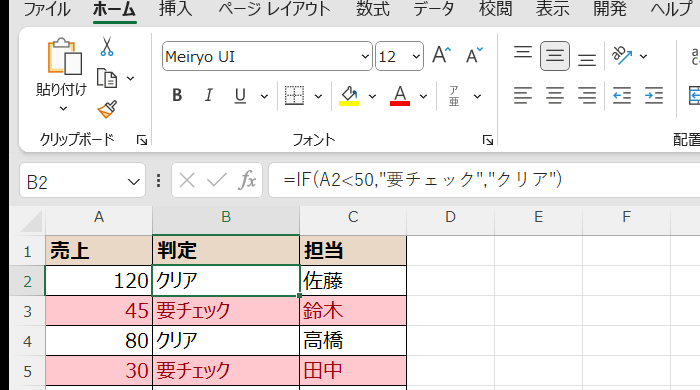Toggle Bold formatting
The height and width of the screenshot is (390, 700).
(177, 95)
